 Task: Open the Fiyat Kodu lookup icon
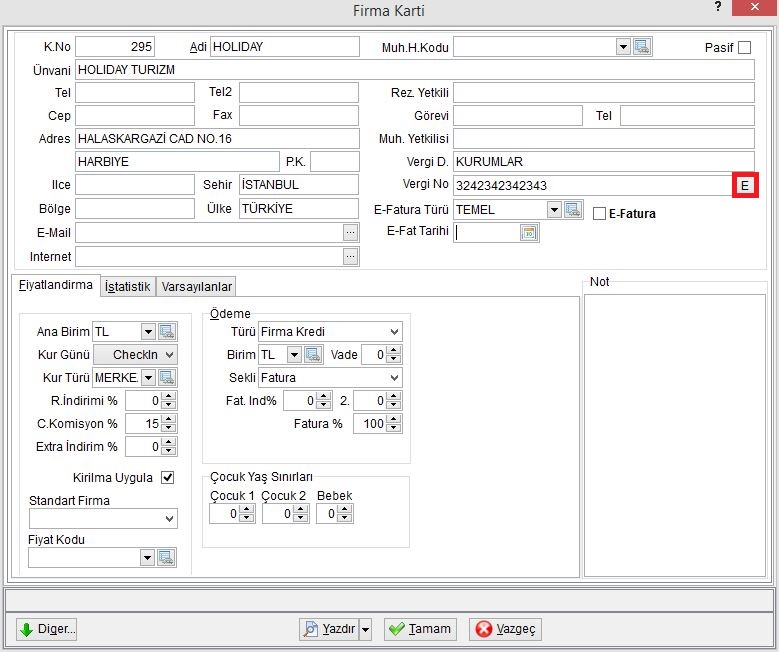tap(166, 558)
